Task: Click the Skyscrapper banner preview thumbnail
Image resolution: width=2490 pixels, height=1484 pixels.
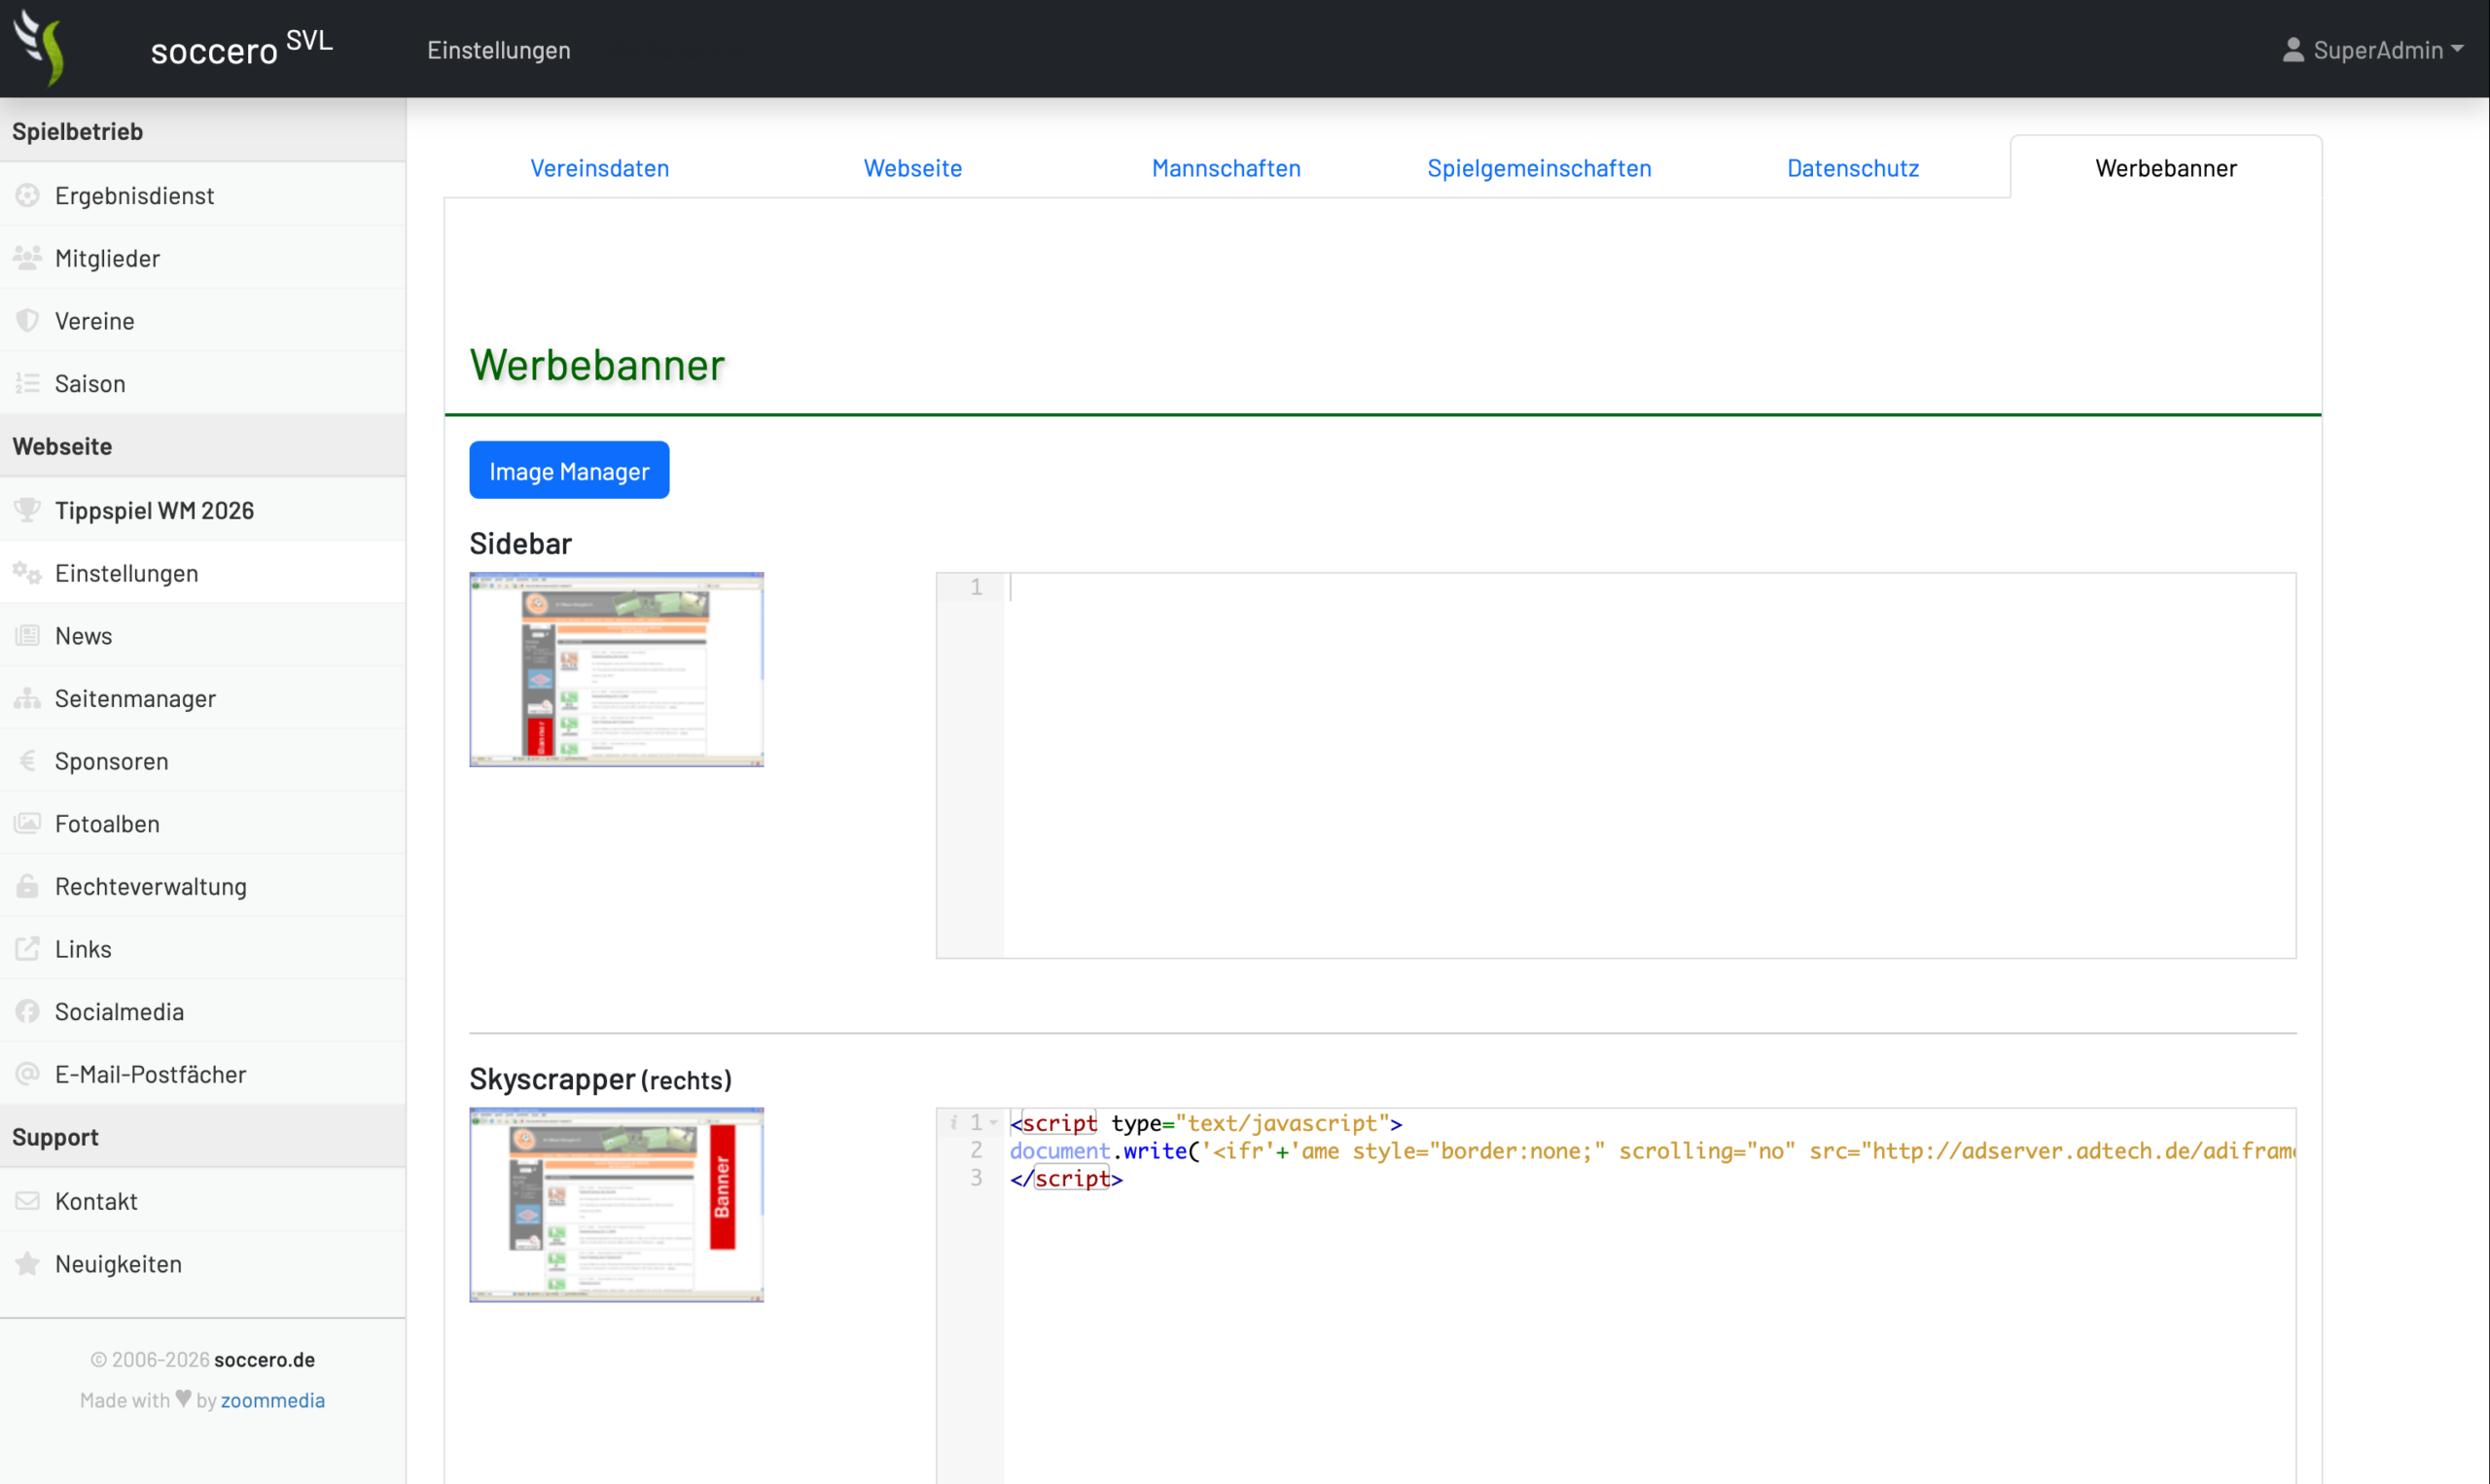Action: pos(616,1204)
